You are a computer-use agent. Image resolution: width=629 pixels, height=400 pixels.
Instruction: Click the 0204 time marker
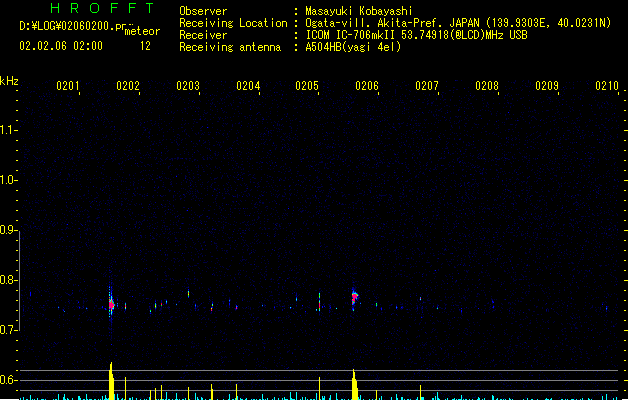[x=248, y=85]
